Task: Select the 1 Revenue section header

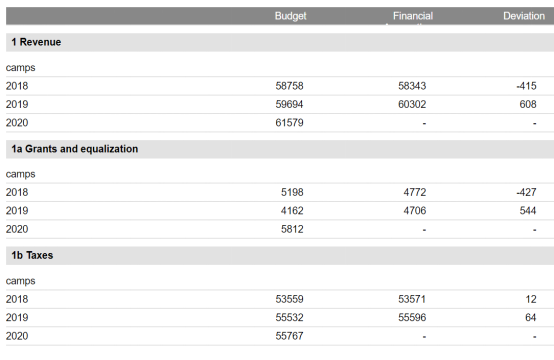Action: (x=36, y=42)
